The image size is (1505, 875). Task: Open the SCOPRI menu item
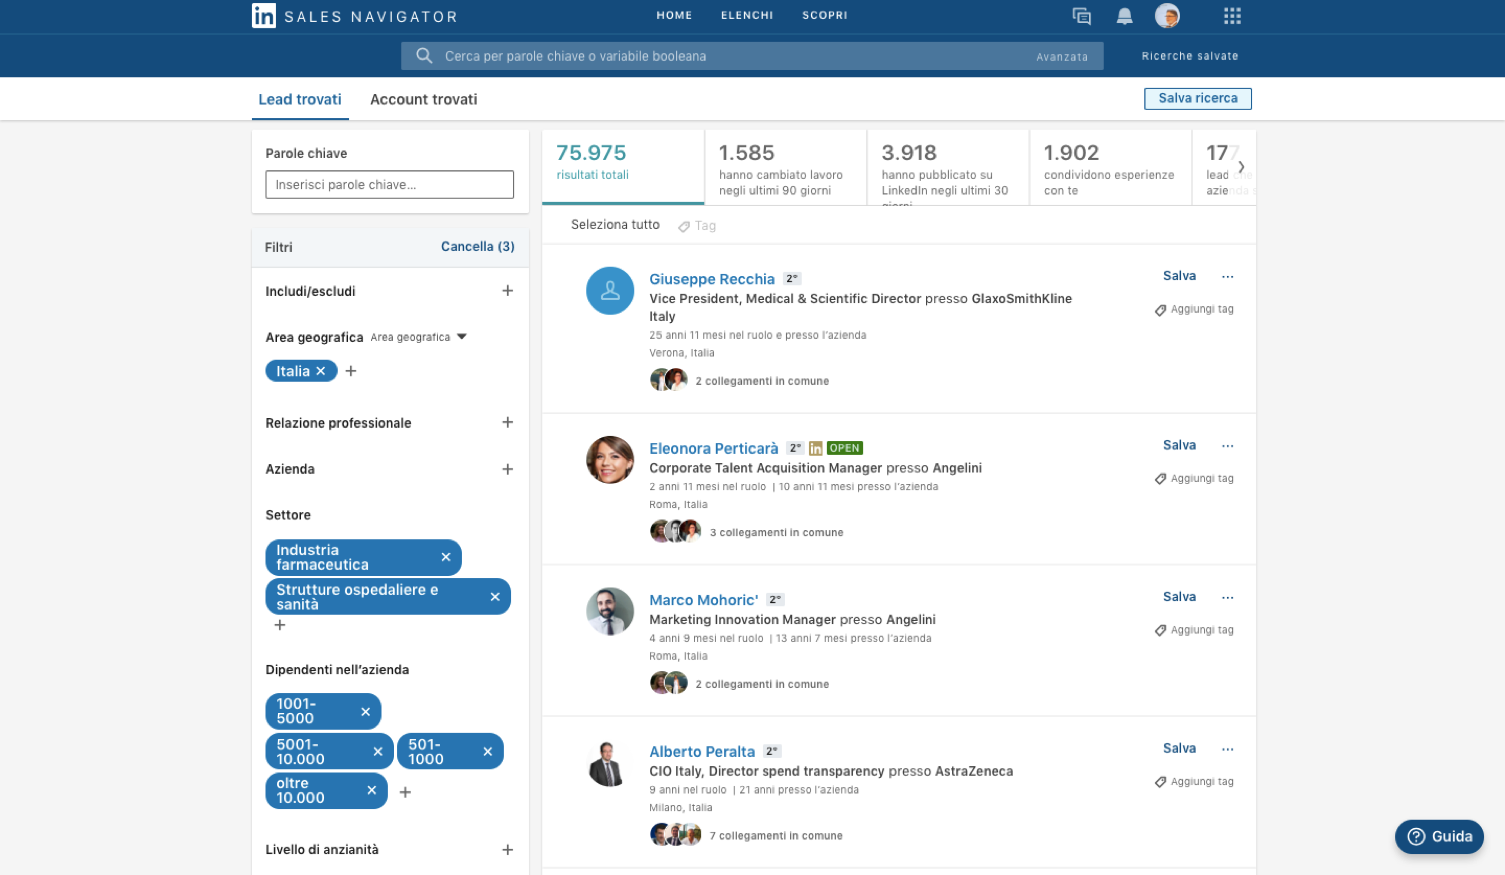pos(825,16)
